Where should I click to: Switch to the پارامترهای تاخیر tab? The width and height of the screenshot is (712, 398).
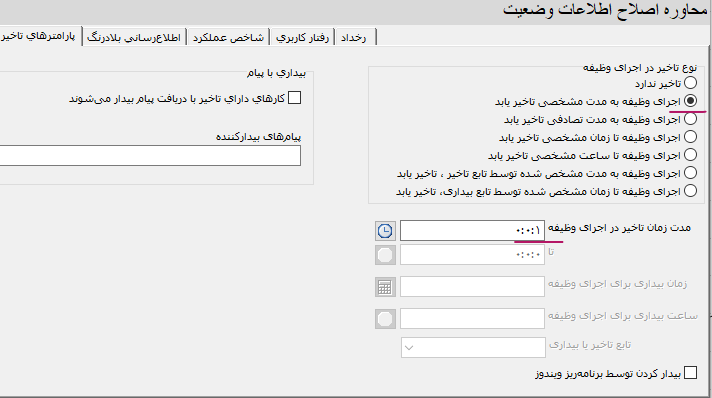pyautogui.click(x=40, y=36)
